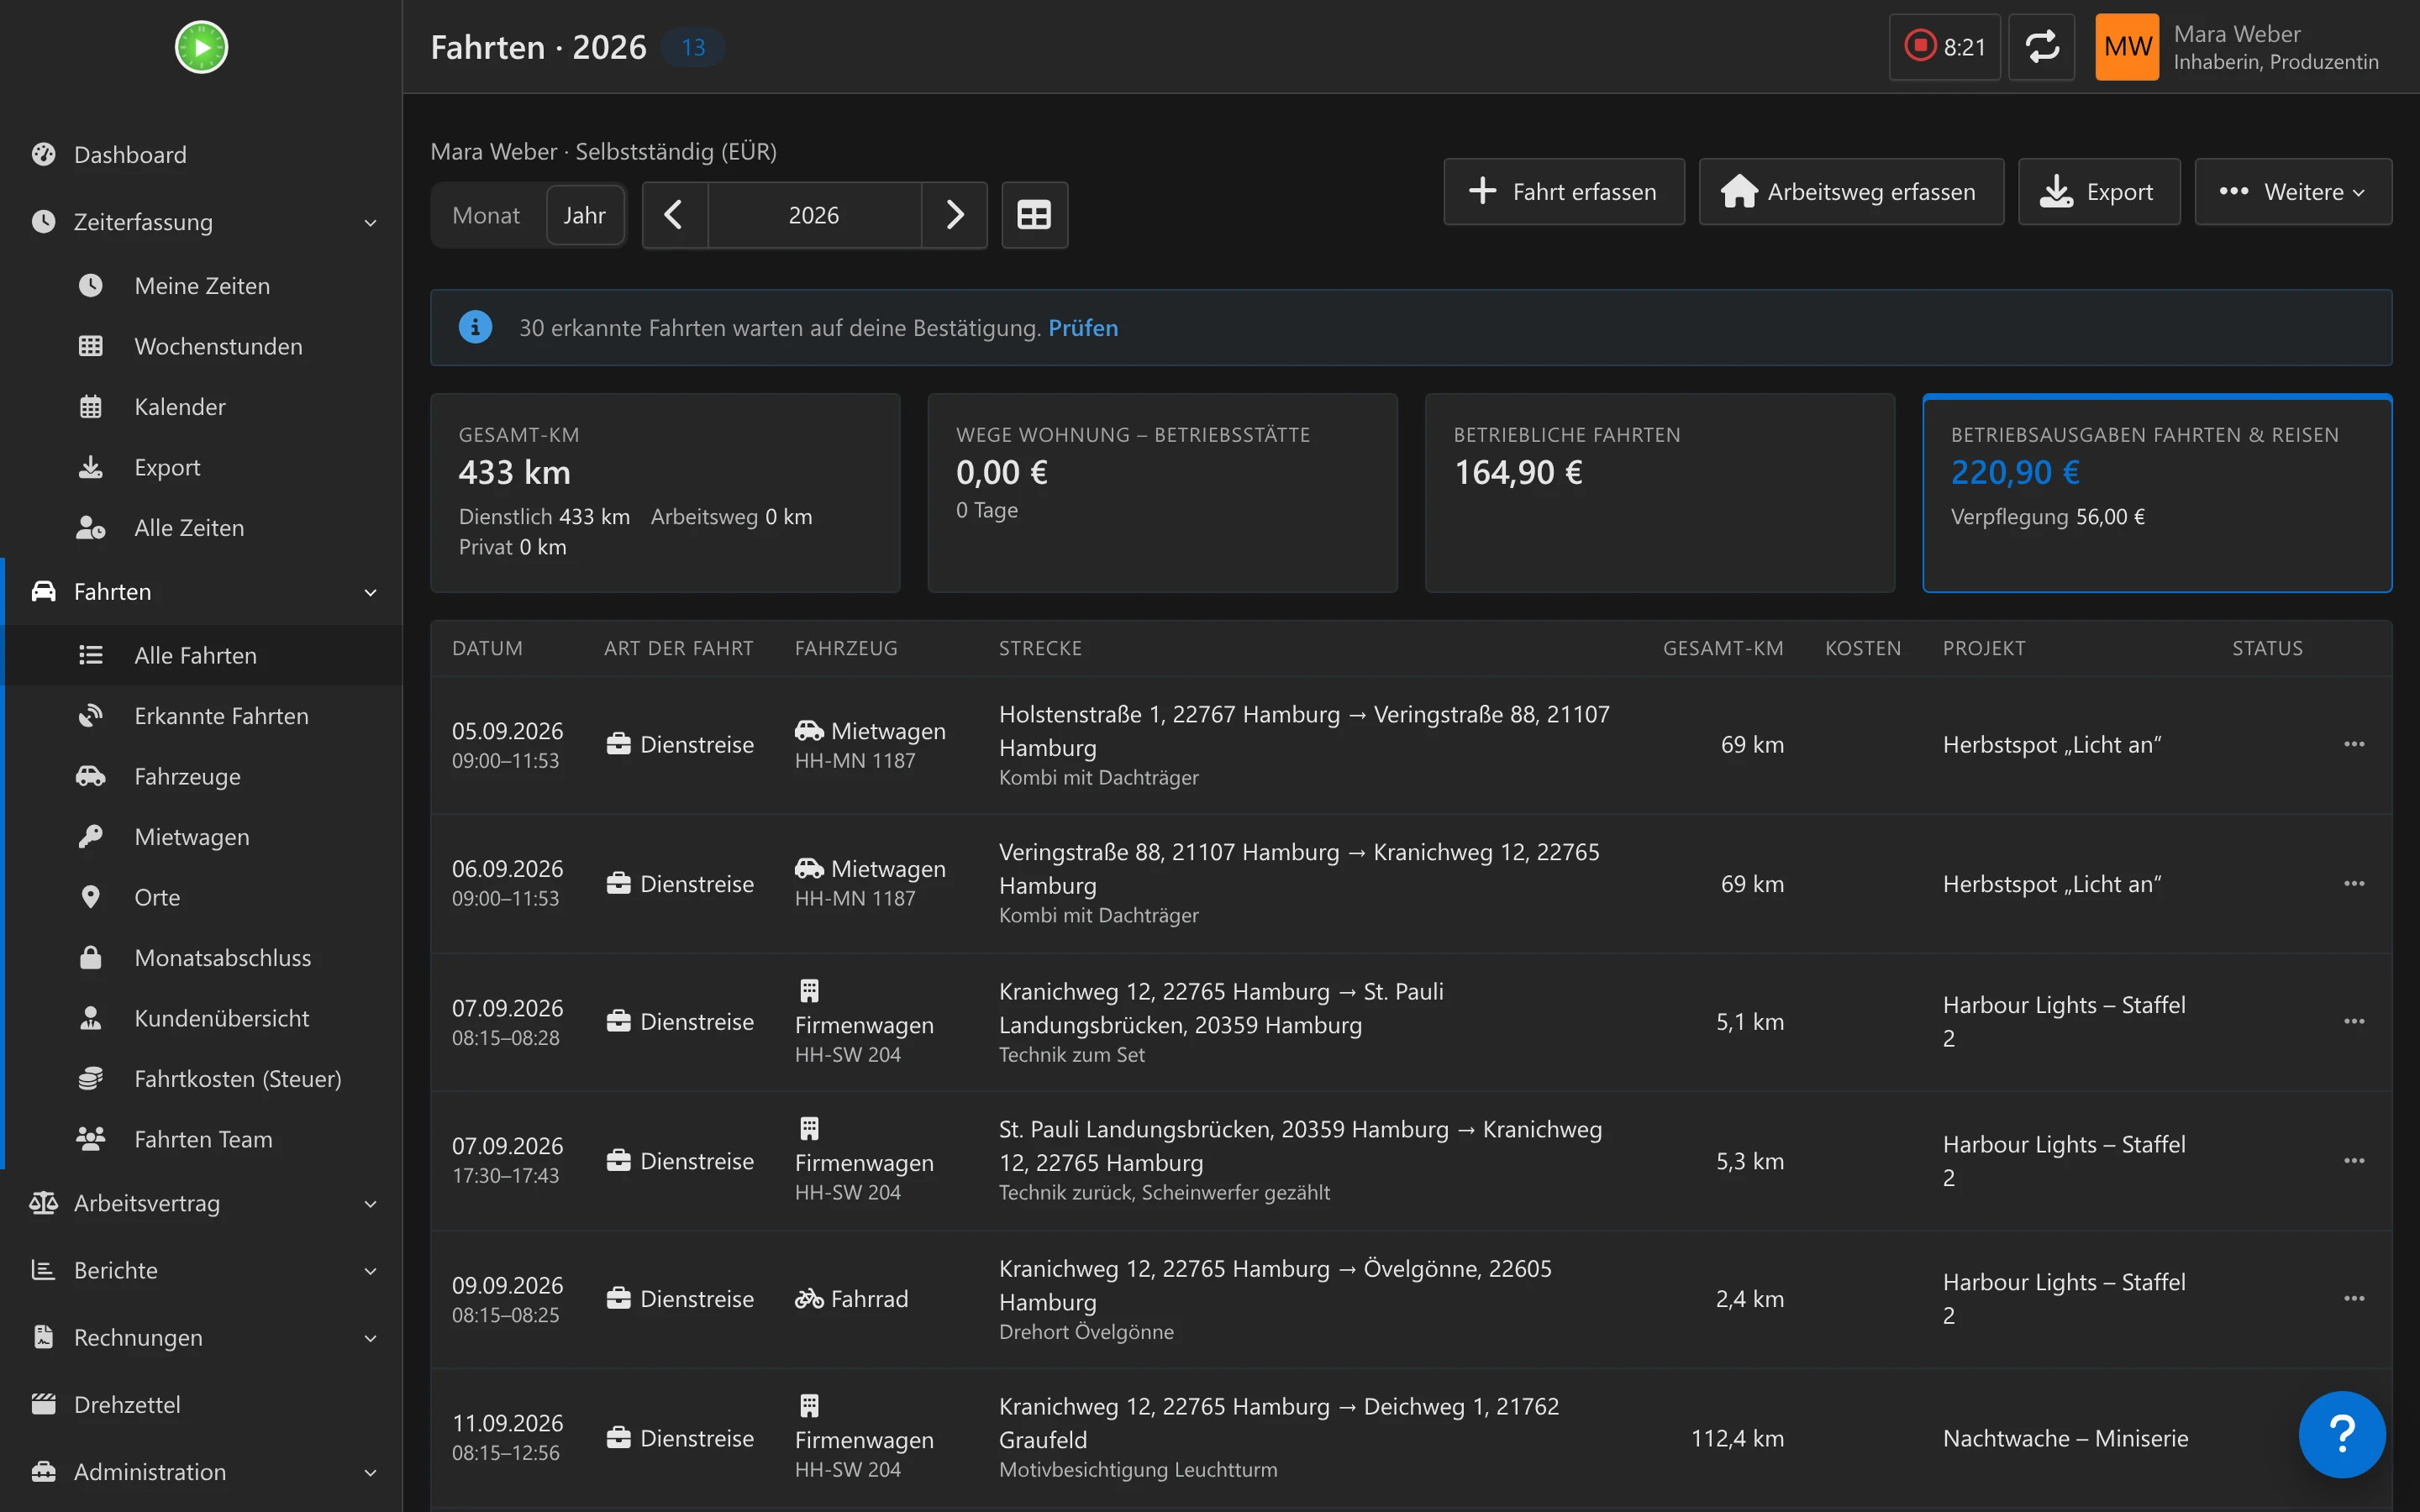Go to next year arrow
Screen dimensions: 2420x1512
(x=954, y=215)
